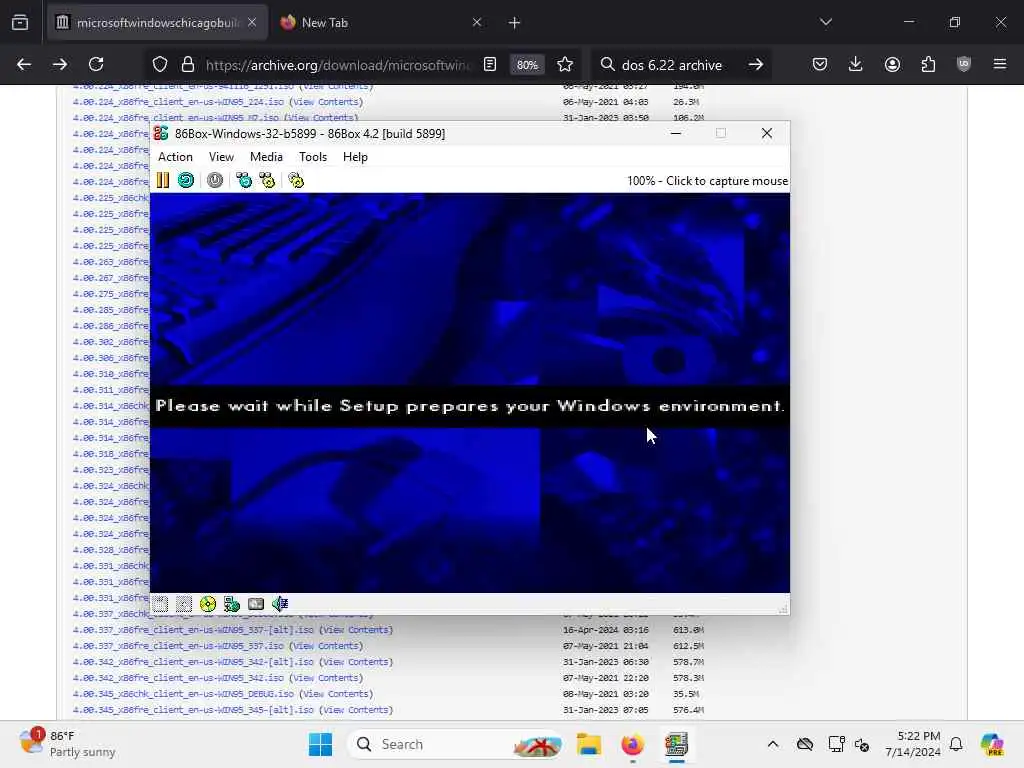Image resolution: width=1024 pixels, height=768 pixels.
Task: Open the Action menu in 86Box
Action: (175, 157)
